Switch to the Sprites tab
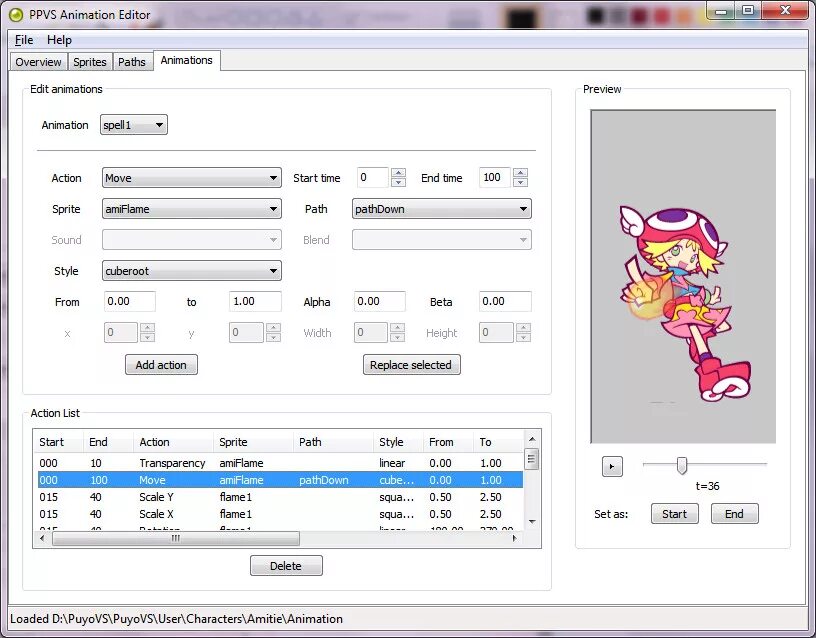The image size is (816, 638). click(90, 62)
